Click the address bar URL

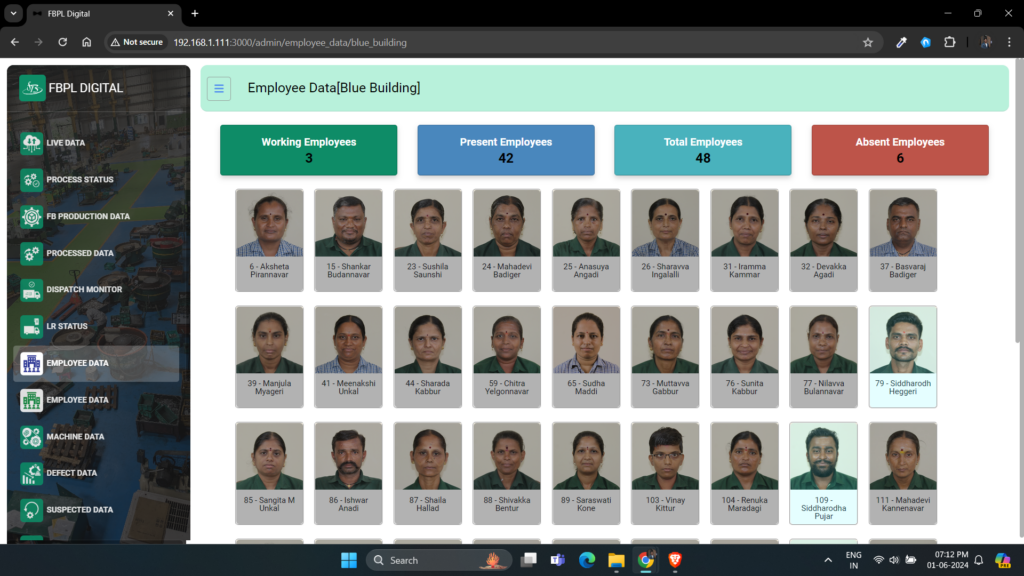290,42
